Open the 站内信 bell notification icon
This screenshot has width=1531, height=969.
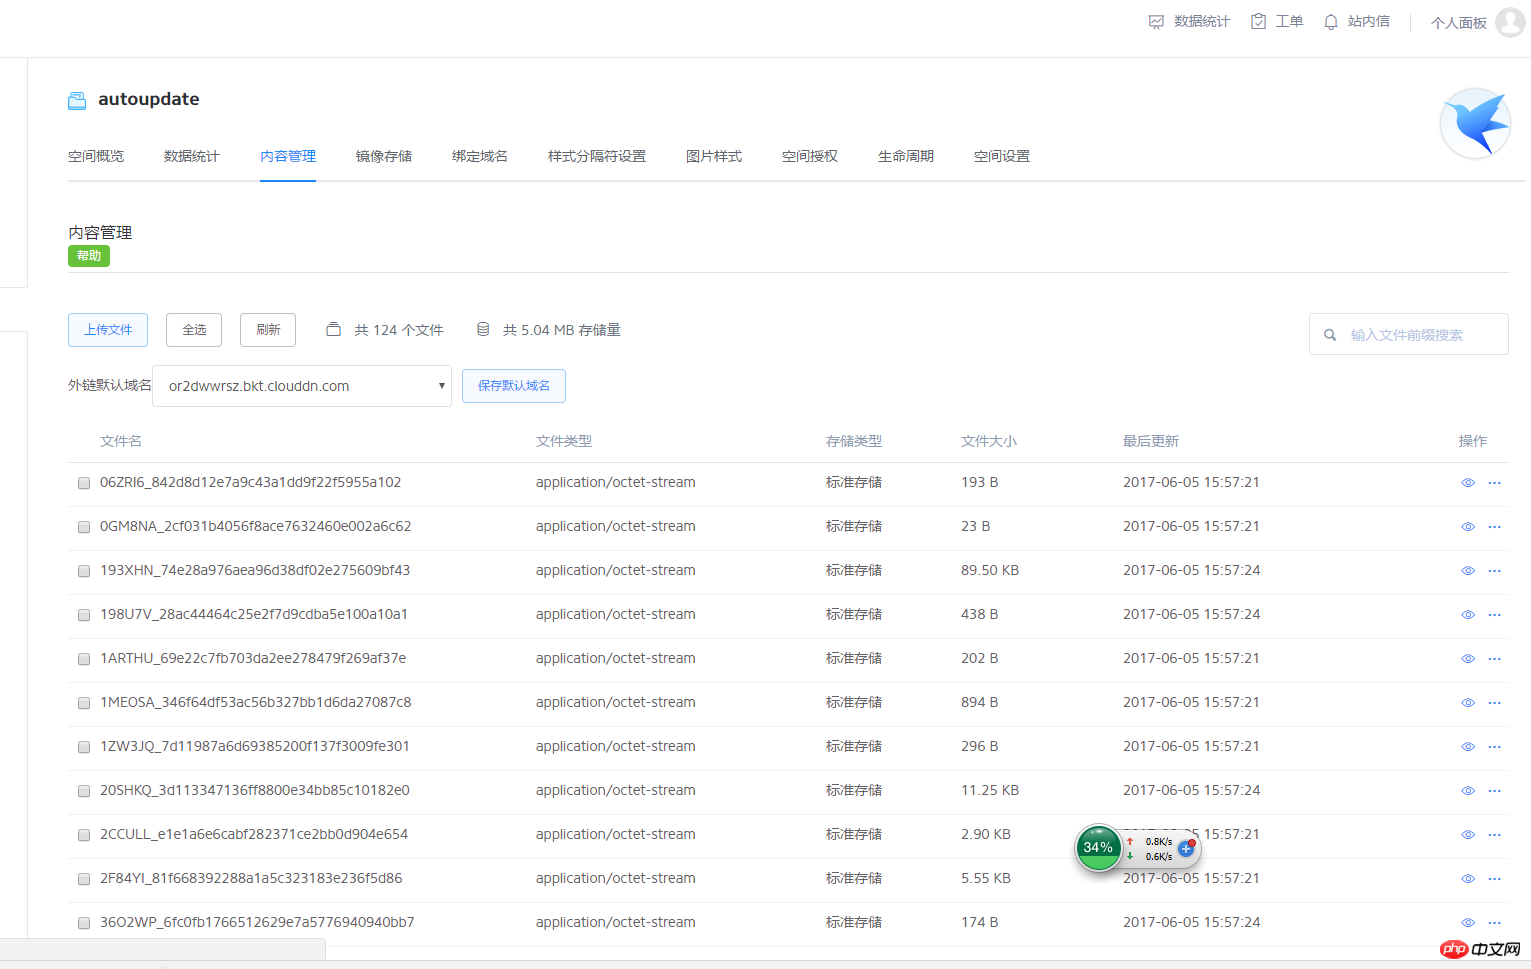pos(1331,22)
